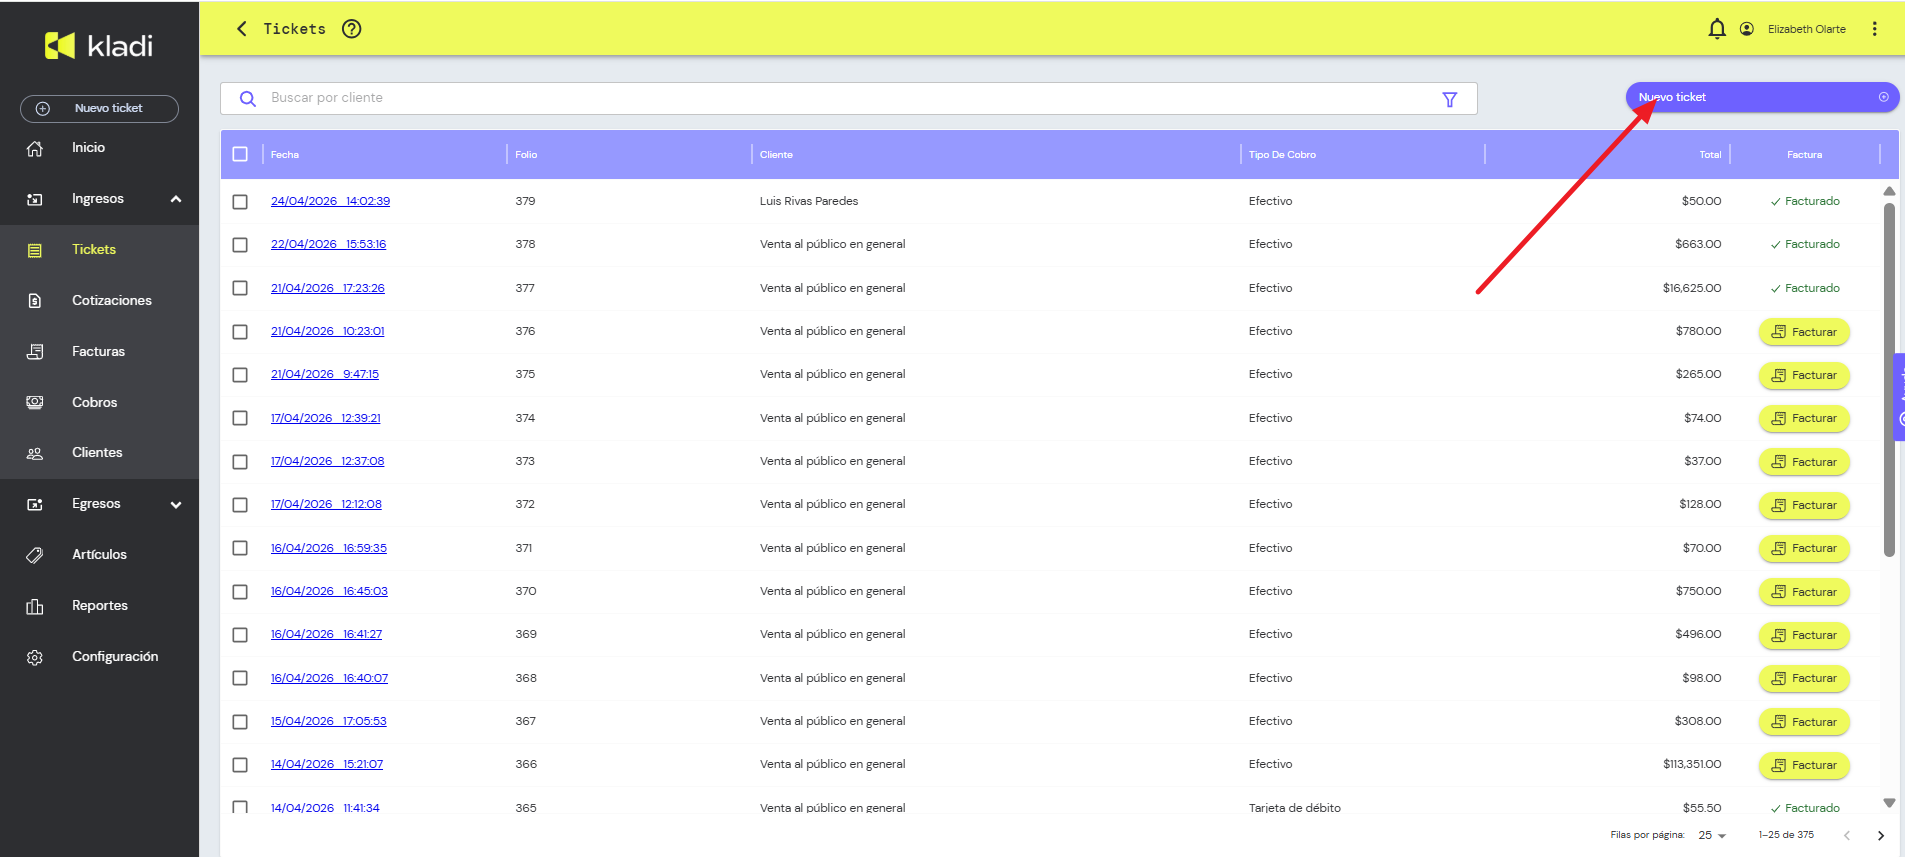Sort by the Factura column header
The width and height of the screenshot is (1905, 857).
(1804, 155)
